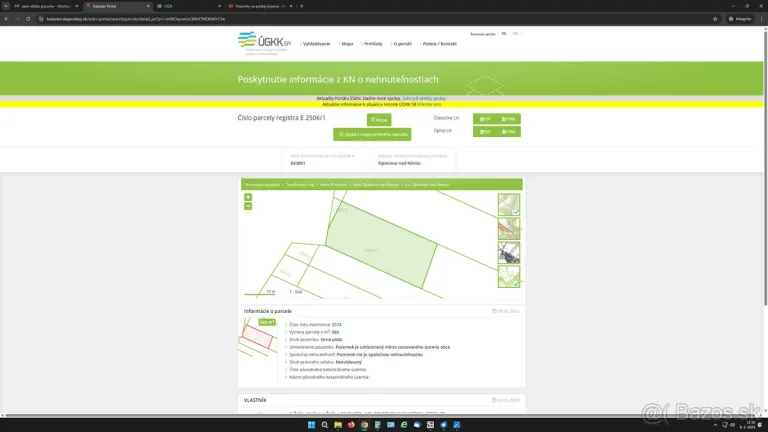Go back in browser history
Image resolution: width=768 pixels, height=432 pixels.
point(6,19)
